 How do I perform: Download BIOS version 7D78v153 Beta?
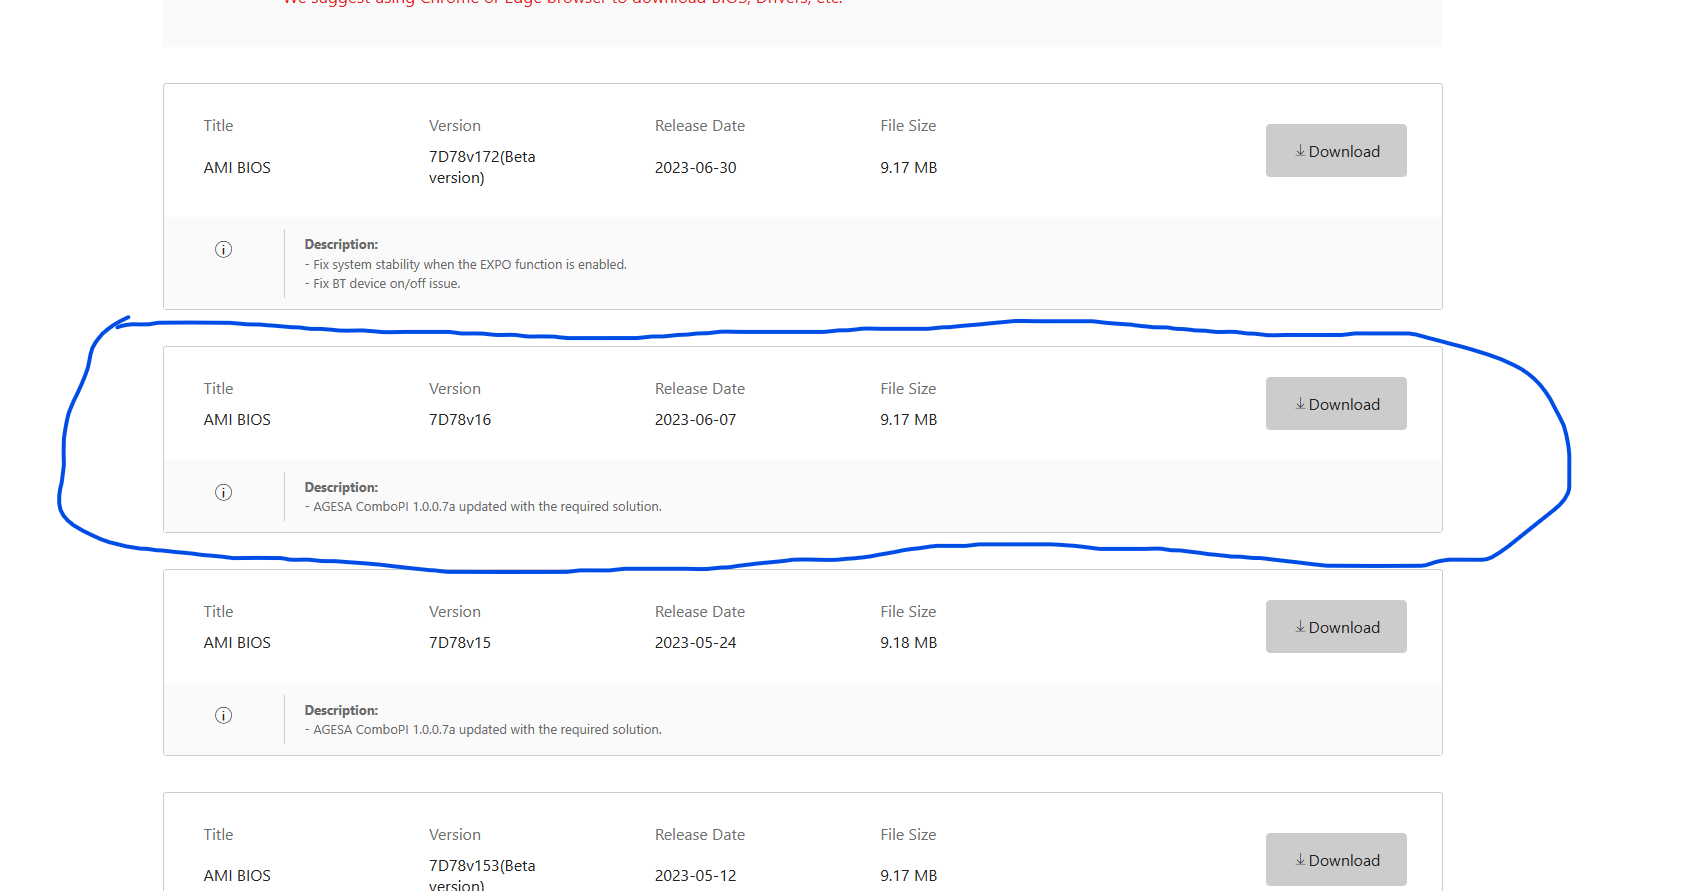tap(1336, 860)
